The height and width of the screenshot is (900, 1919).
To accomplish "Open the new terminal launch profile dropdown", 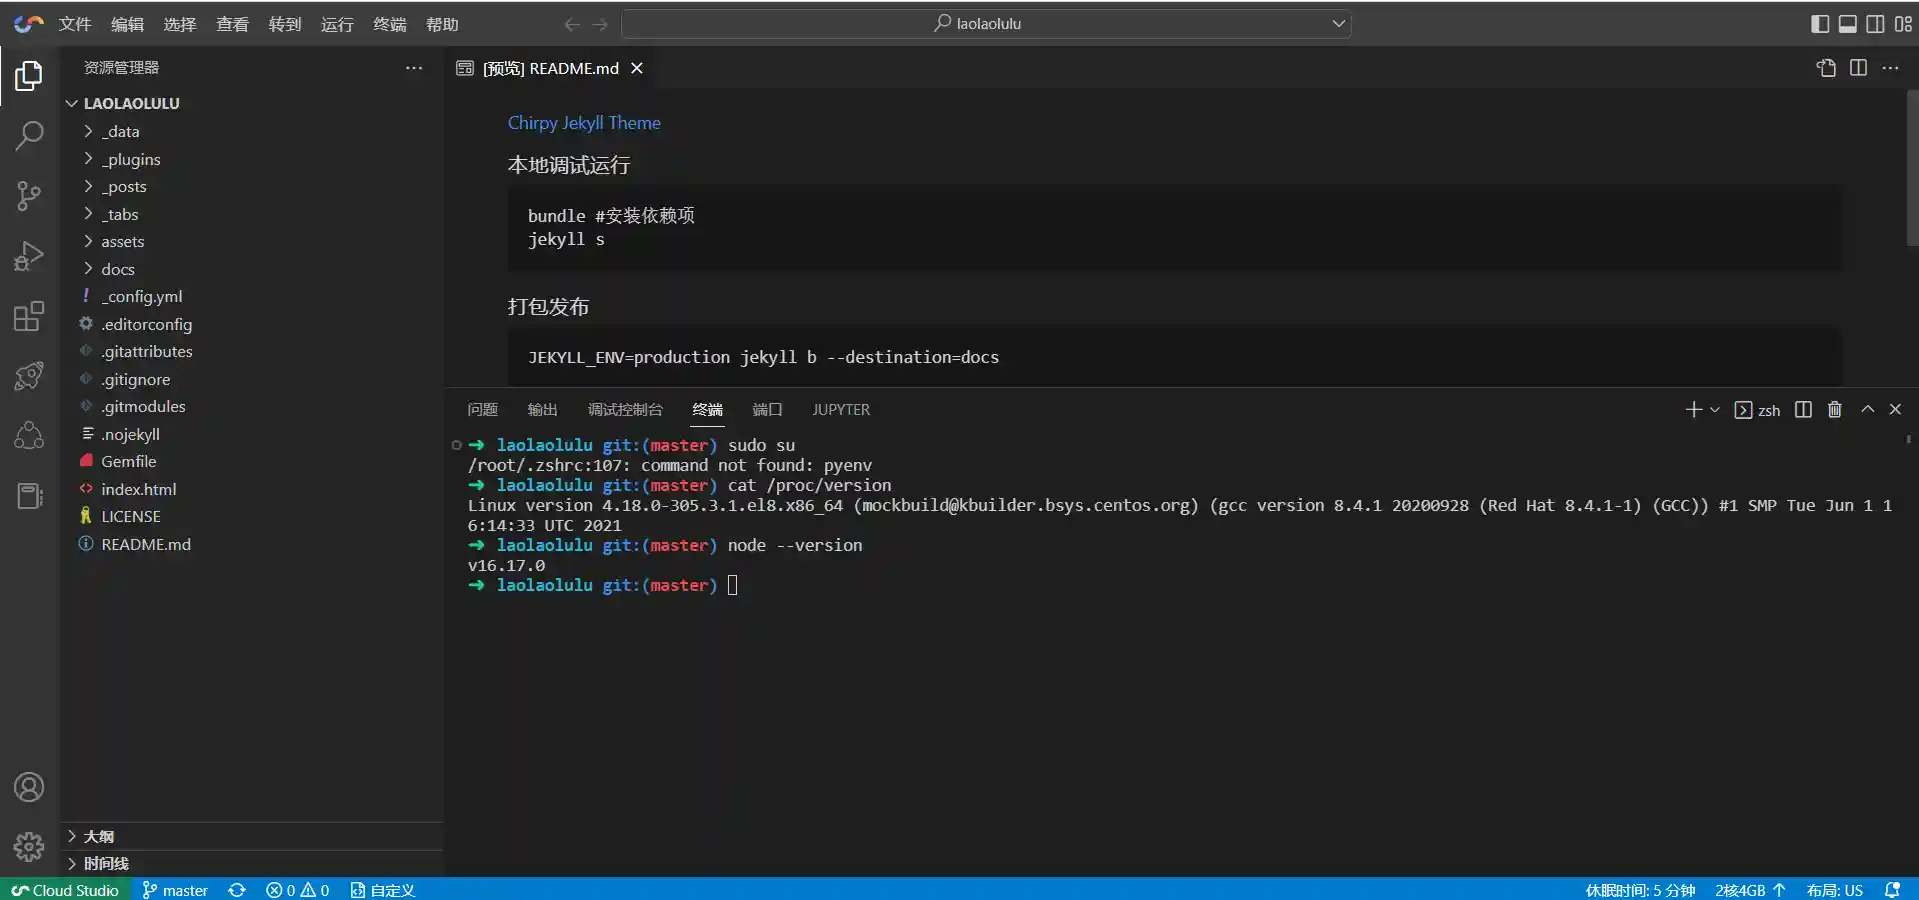I will coord(1715,410).
